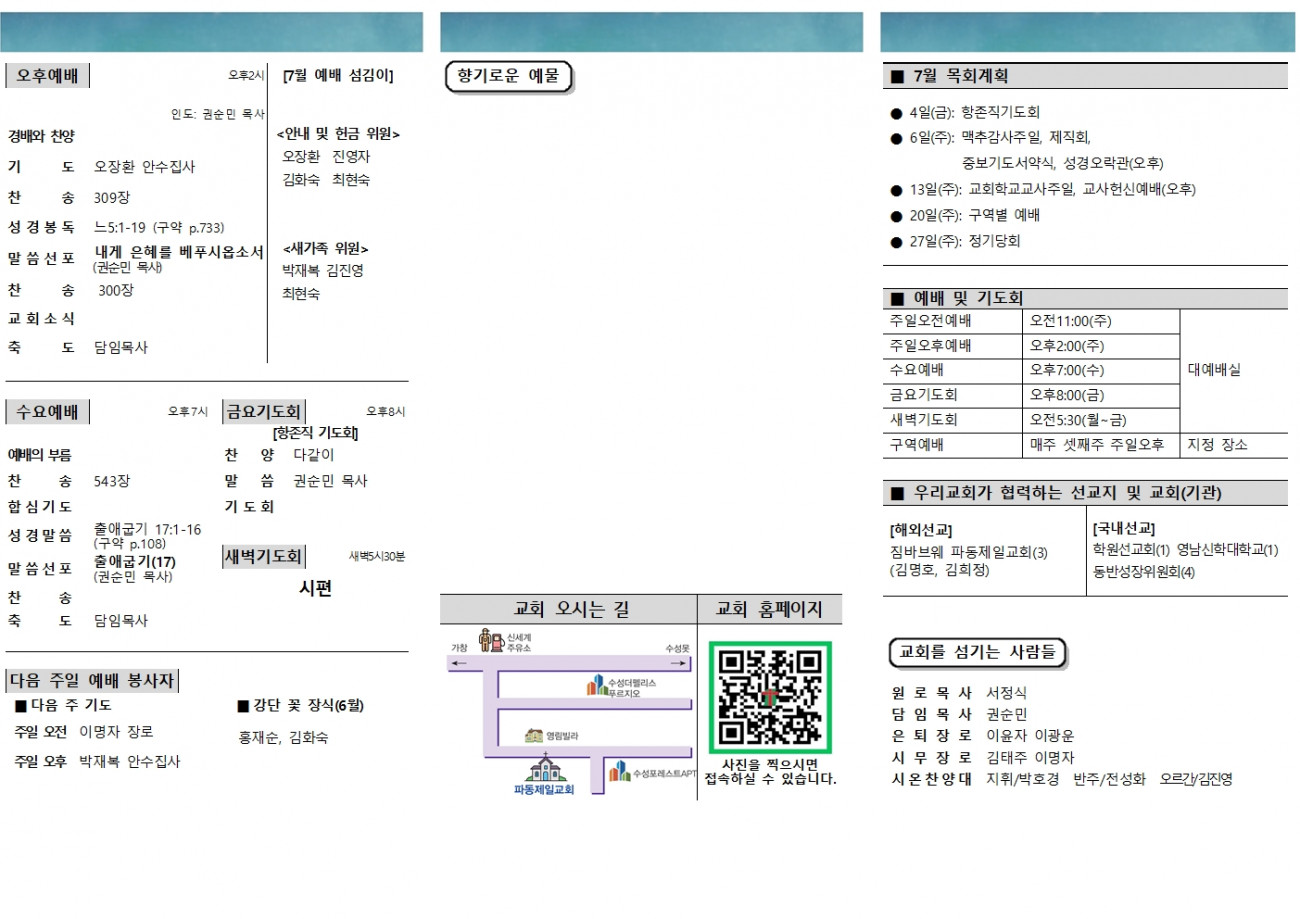Click the 다음 주일 예배 봉사자 header
Image resolution: width=1300 pixels, height=919 pixels.
(92, 681)
